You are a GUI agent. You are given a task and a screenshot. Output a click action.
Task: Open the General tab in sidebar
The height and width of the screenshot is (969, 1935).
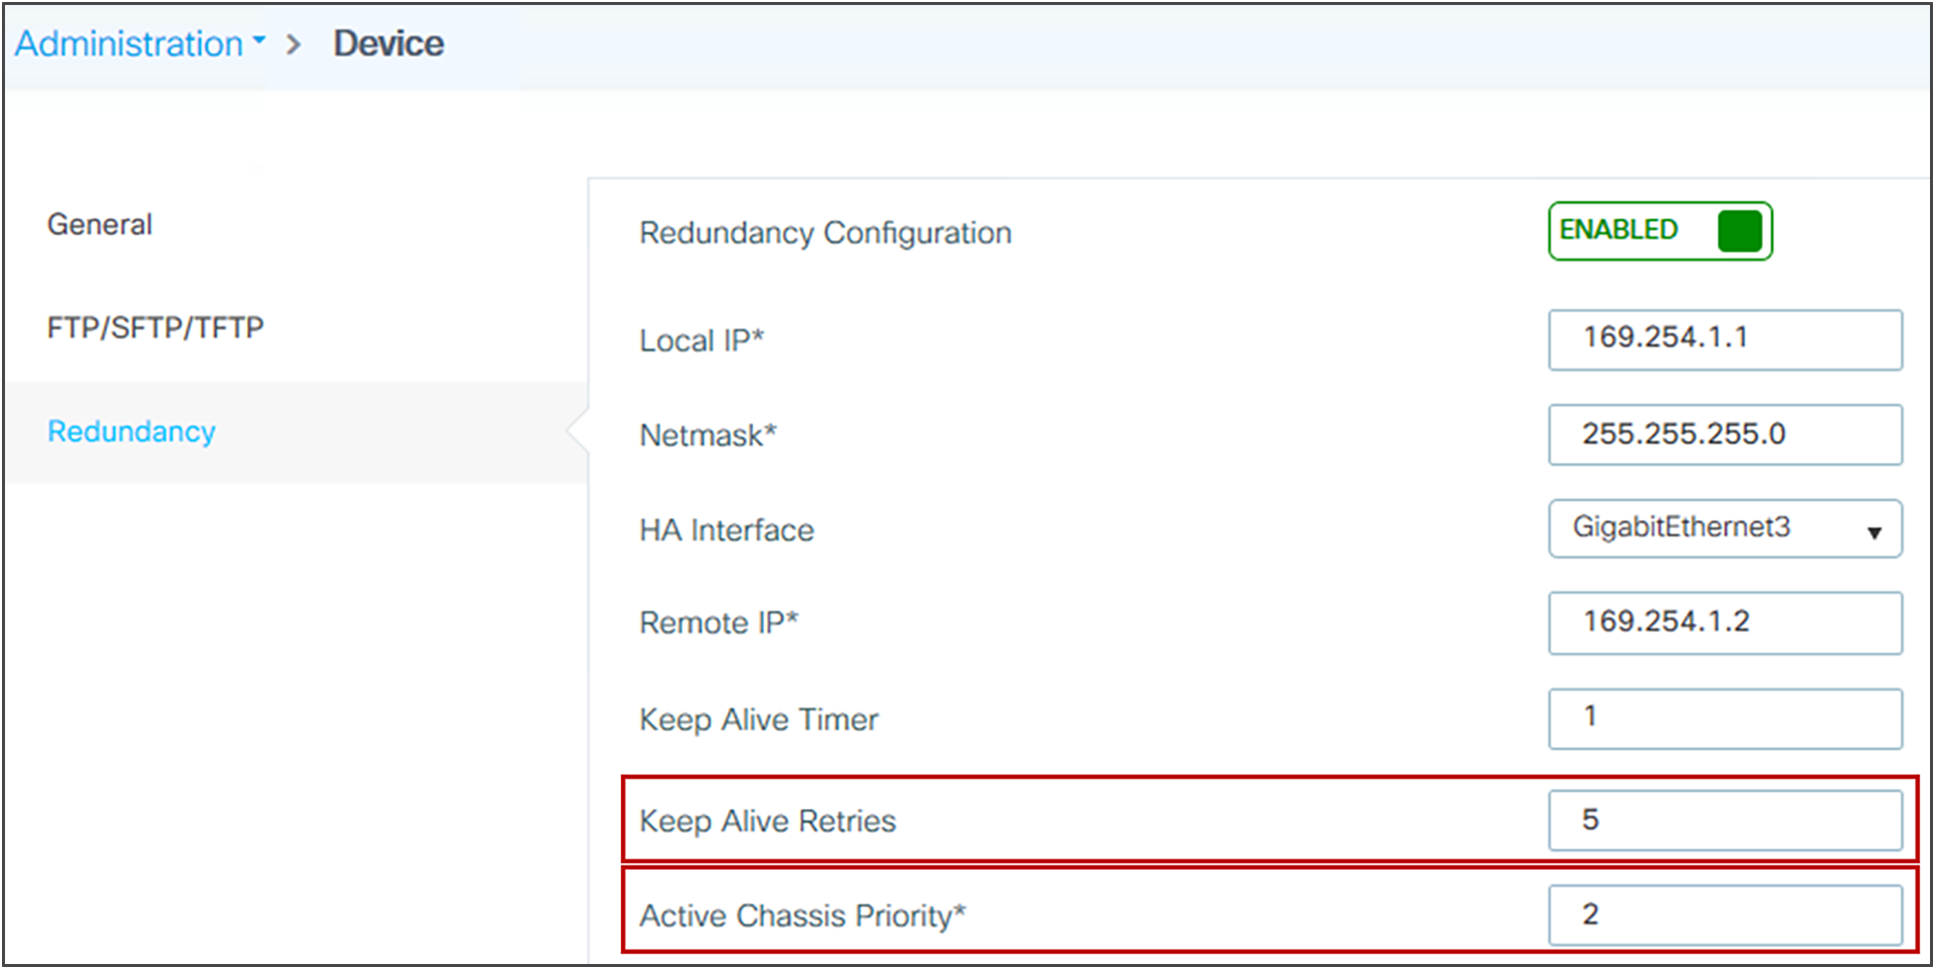click(x=100, y=224)
